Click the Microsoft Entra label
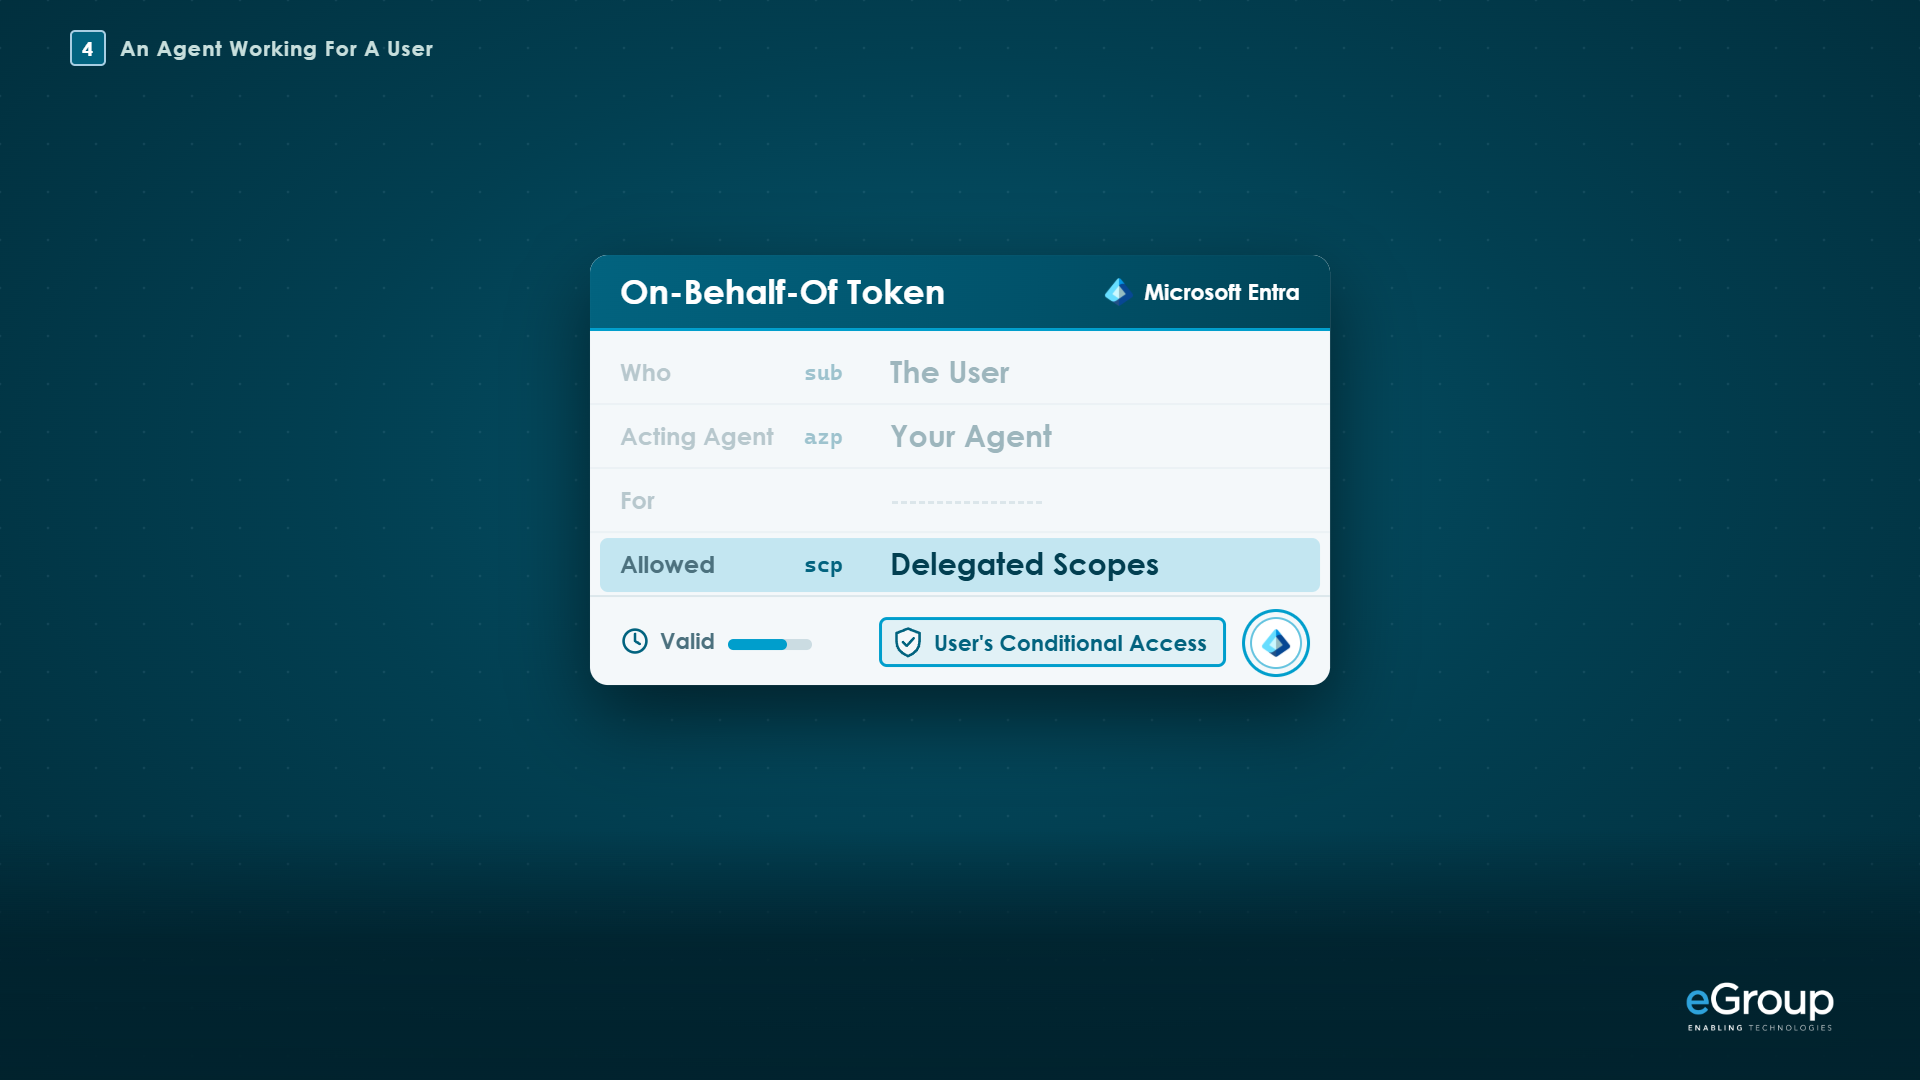Viewport: 1920px width, 1080px height. pos(1221,292)
